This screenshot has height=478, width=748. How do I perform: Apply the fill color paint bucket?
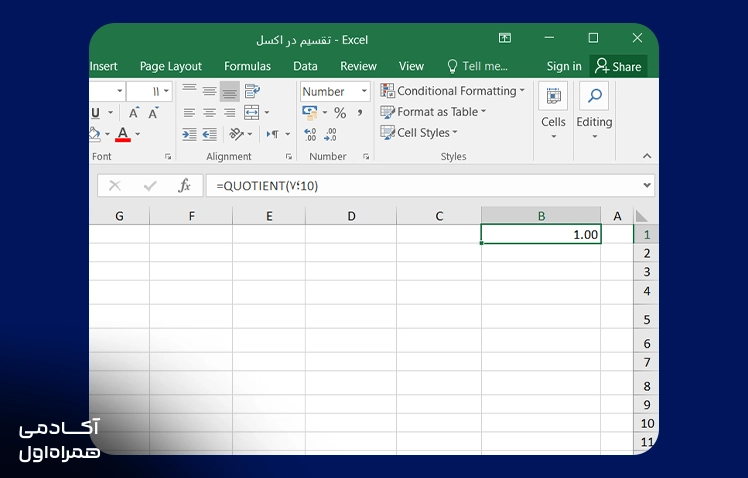click(x=95, y=134)
